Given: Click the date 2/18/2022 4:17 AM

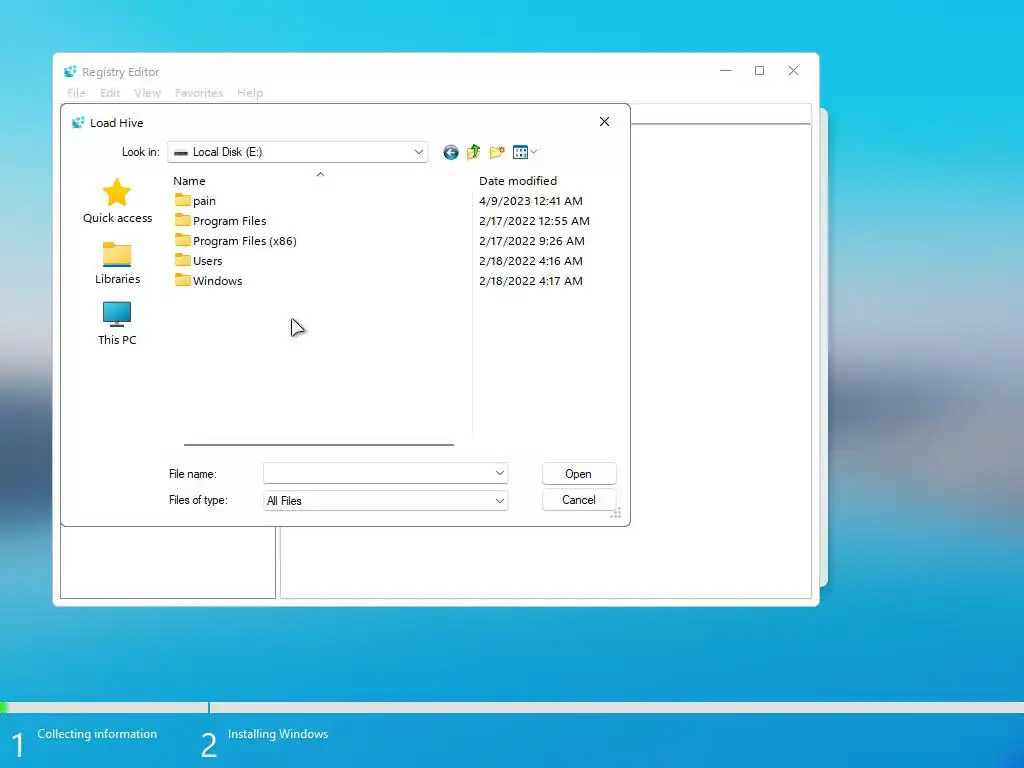Looking at the screenshot, I should [x=531, y=281].
